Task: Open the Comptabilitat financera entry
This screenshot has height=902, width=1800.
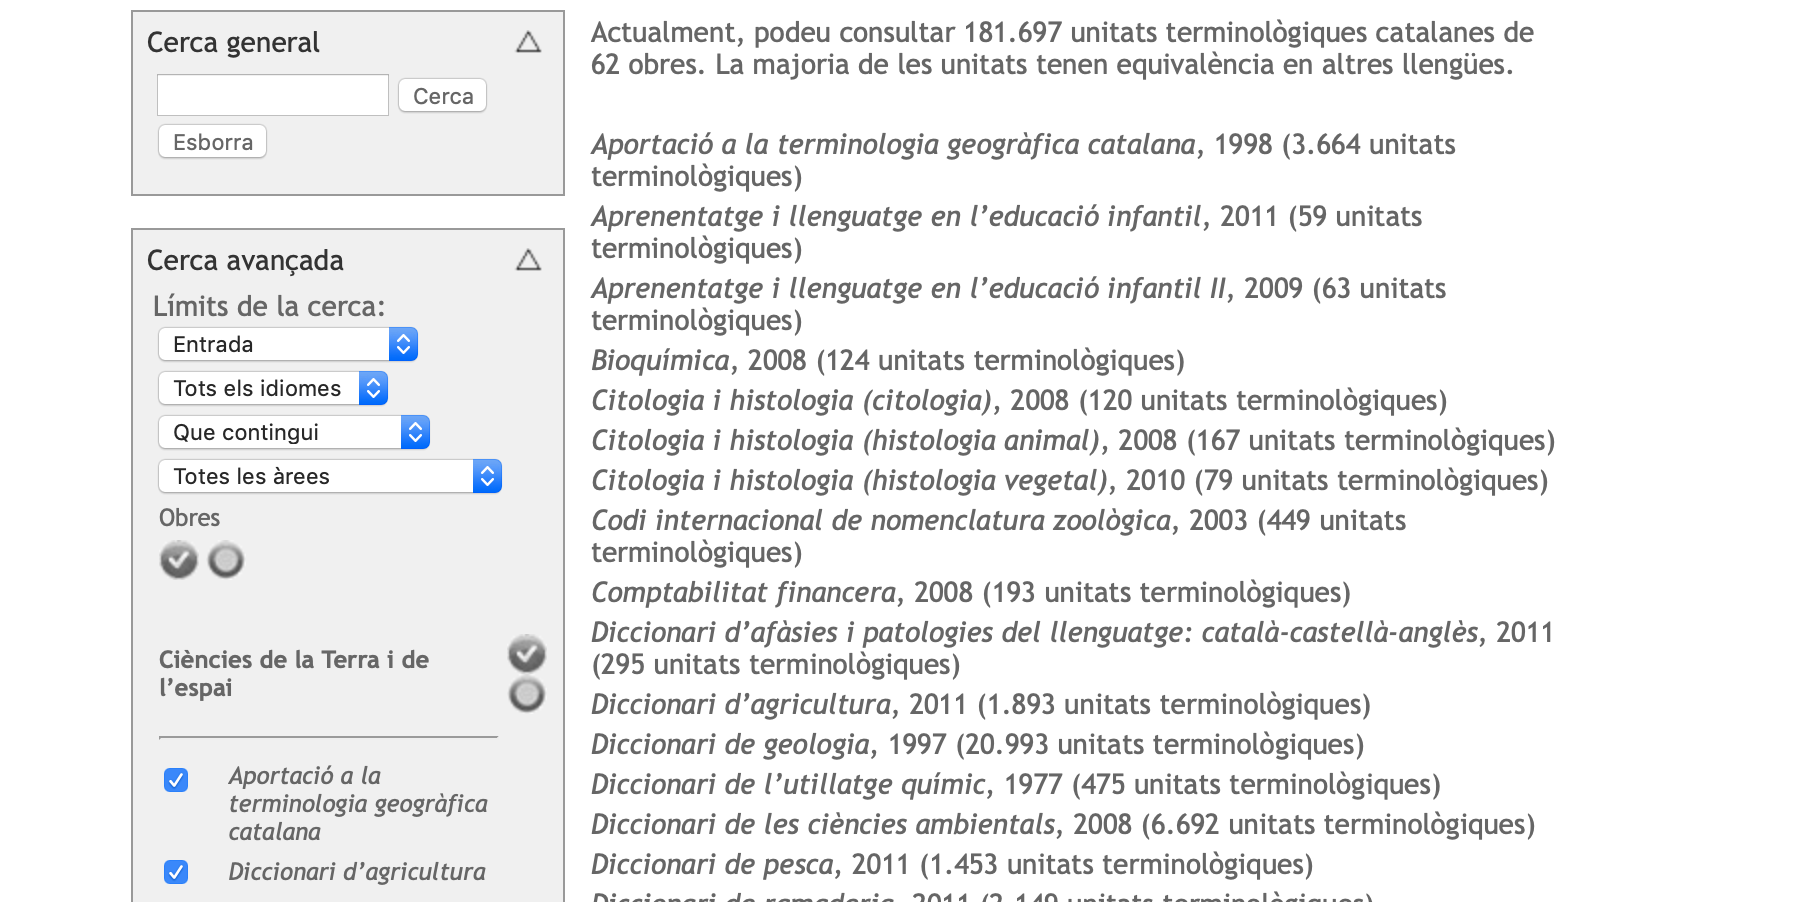Action: pyautogui.click(x=744, y=592)
